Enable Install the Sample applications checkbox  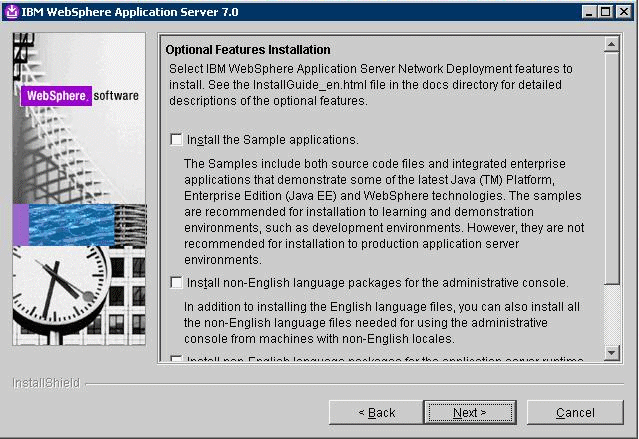coord(176,139)
